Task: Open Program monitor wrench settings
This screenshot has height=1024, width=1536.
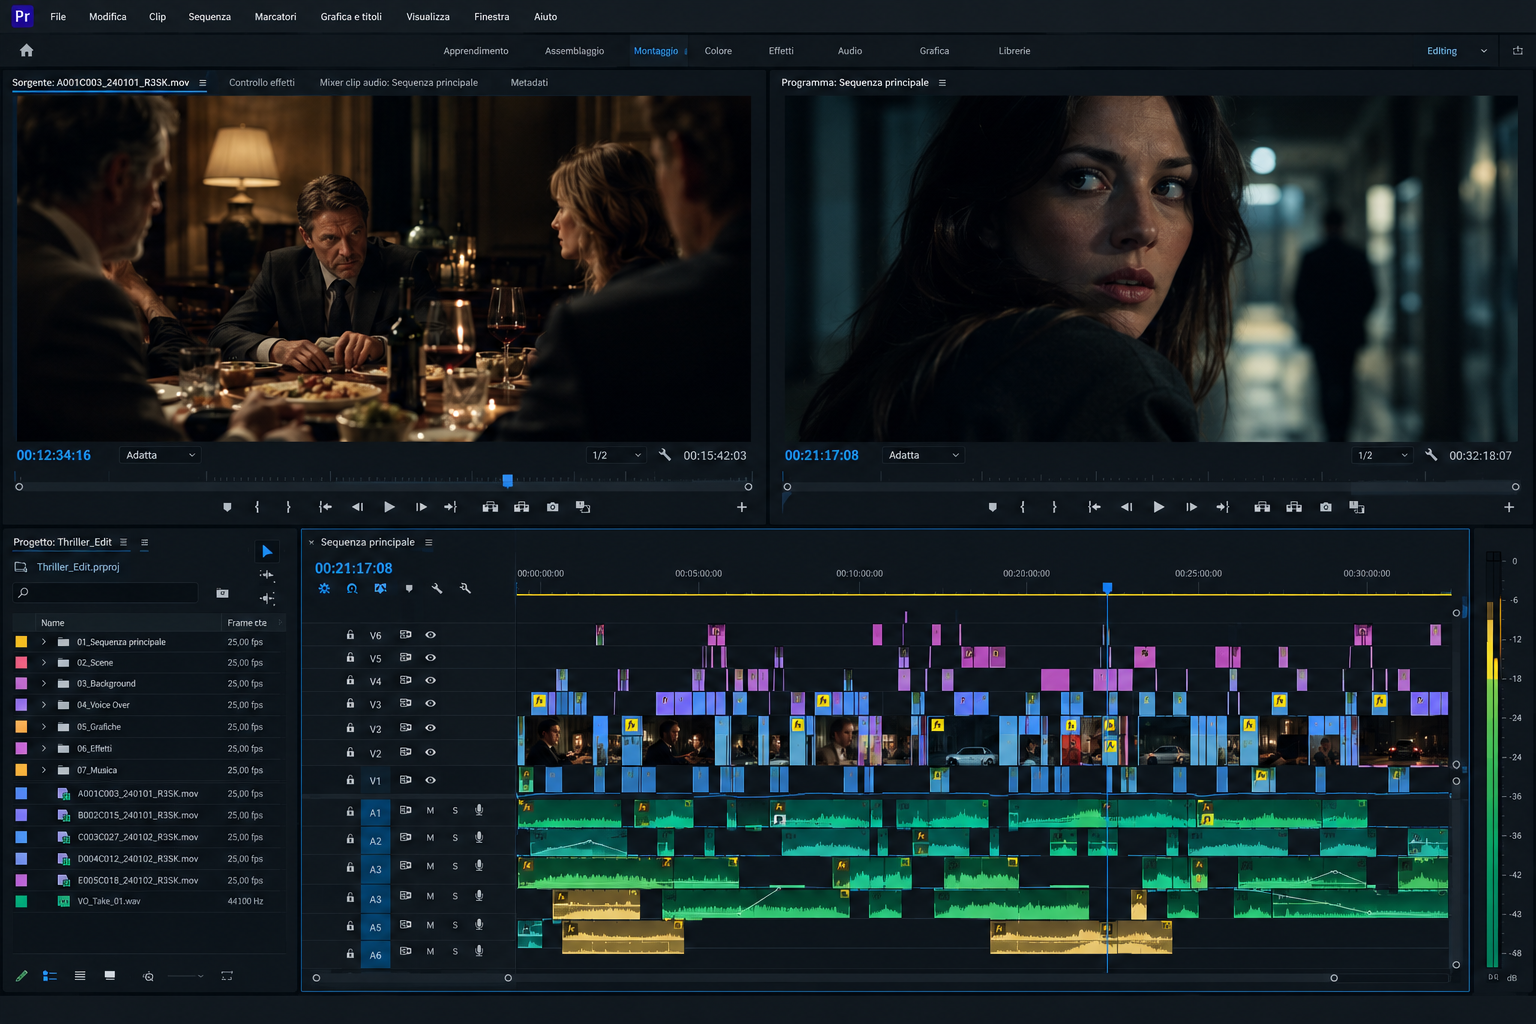Action: tap(1431, 455)
